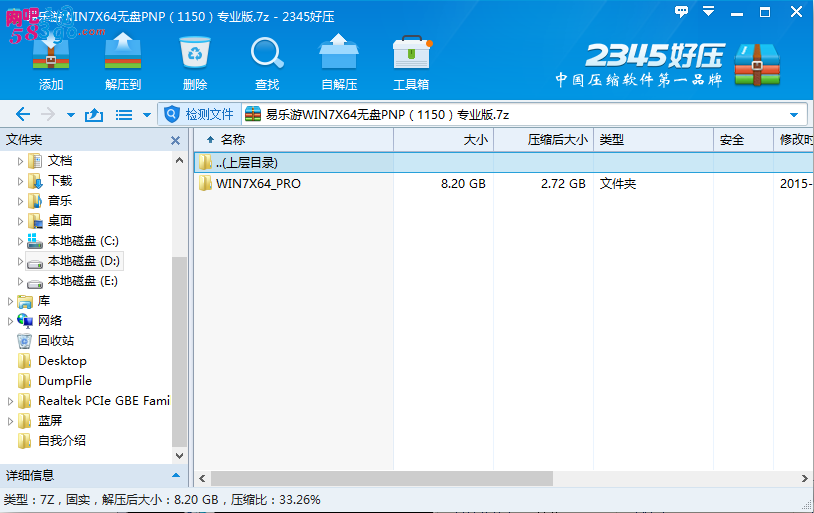814x513 pixels.
Task: Select the WIN7X64_PRO folder row
Action: [x=504, y=183]
